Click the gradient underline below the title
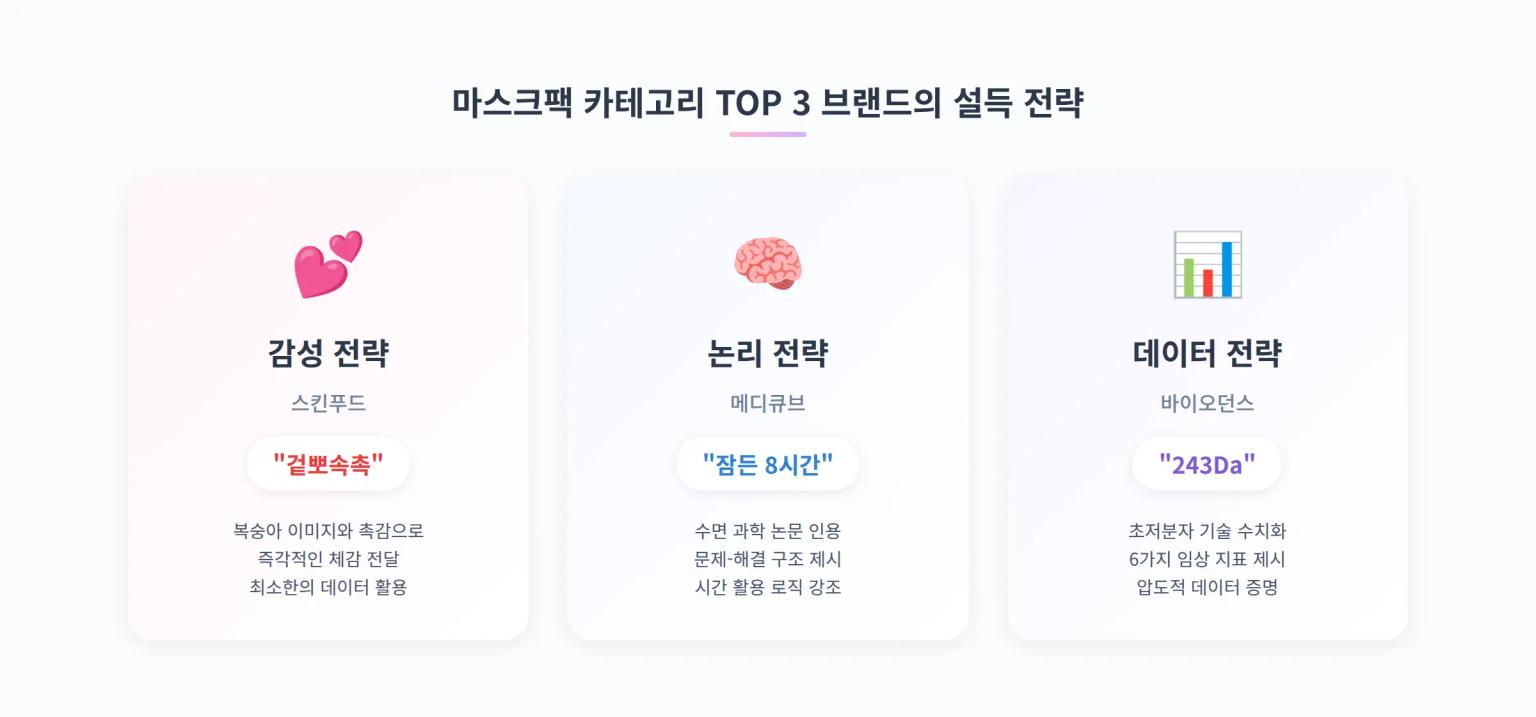 coord(767,134)
